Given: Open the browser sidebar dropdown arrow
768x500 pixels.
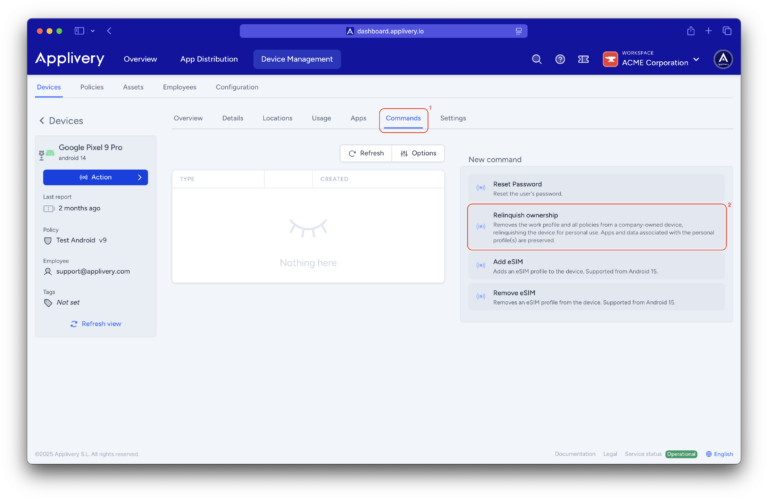Looking at the screenshot, I should 92,31.
